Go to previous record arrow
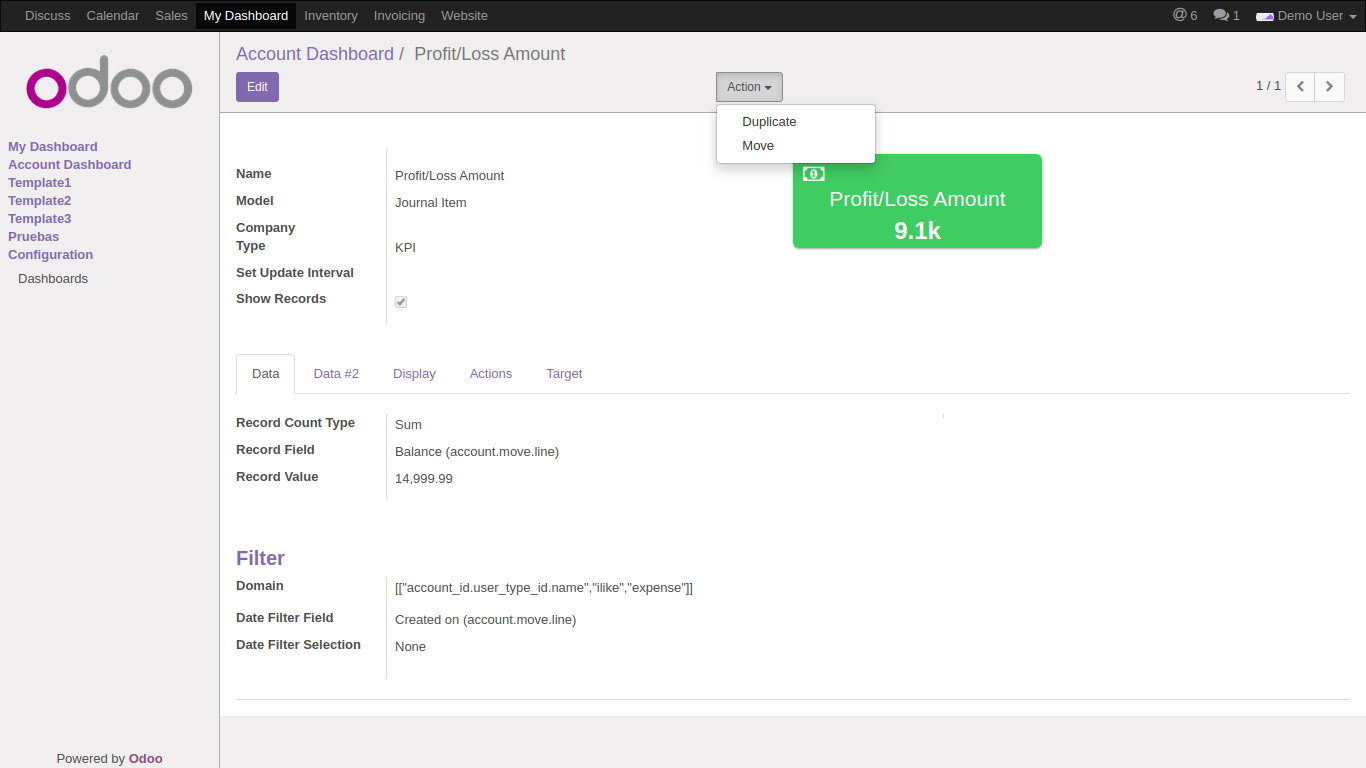Screen dimensions: 1366x768 (x=1300, y=87)
